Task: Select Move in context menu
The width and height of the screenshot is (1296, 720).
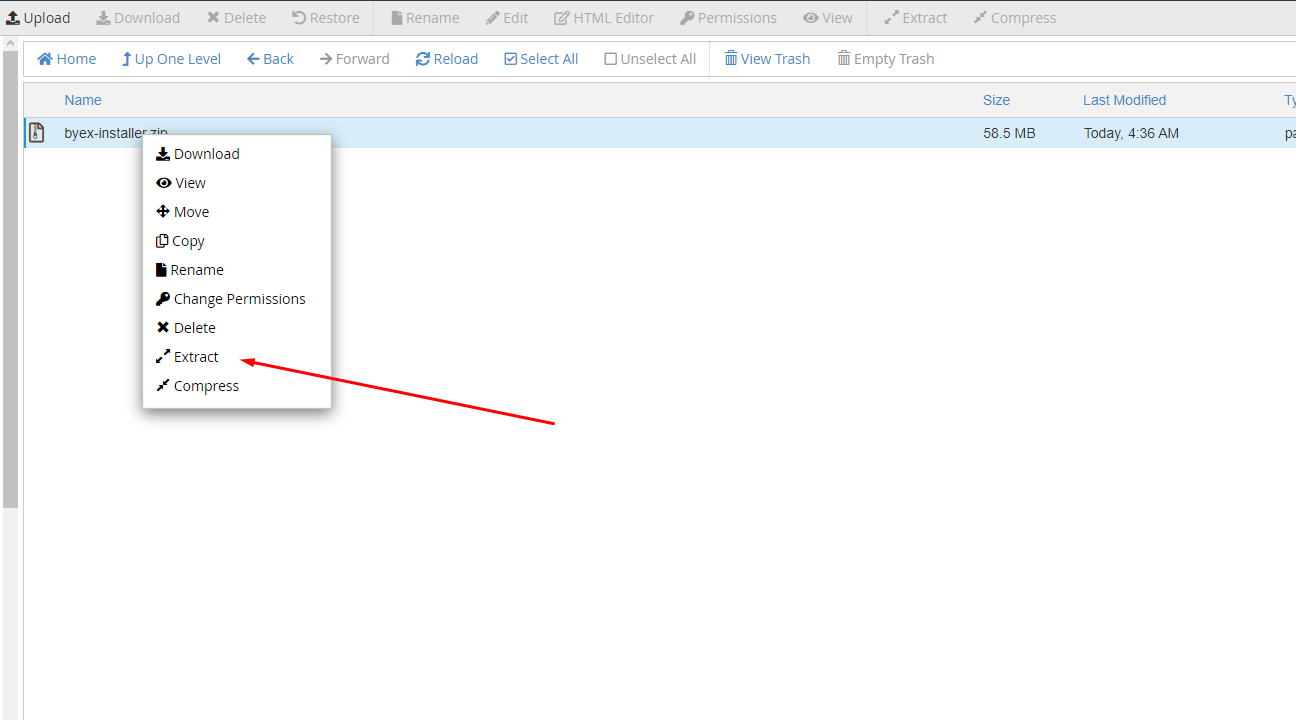Action: click(191, 212)
